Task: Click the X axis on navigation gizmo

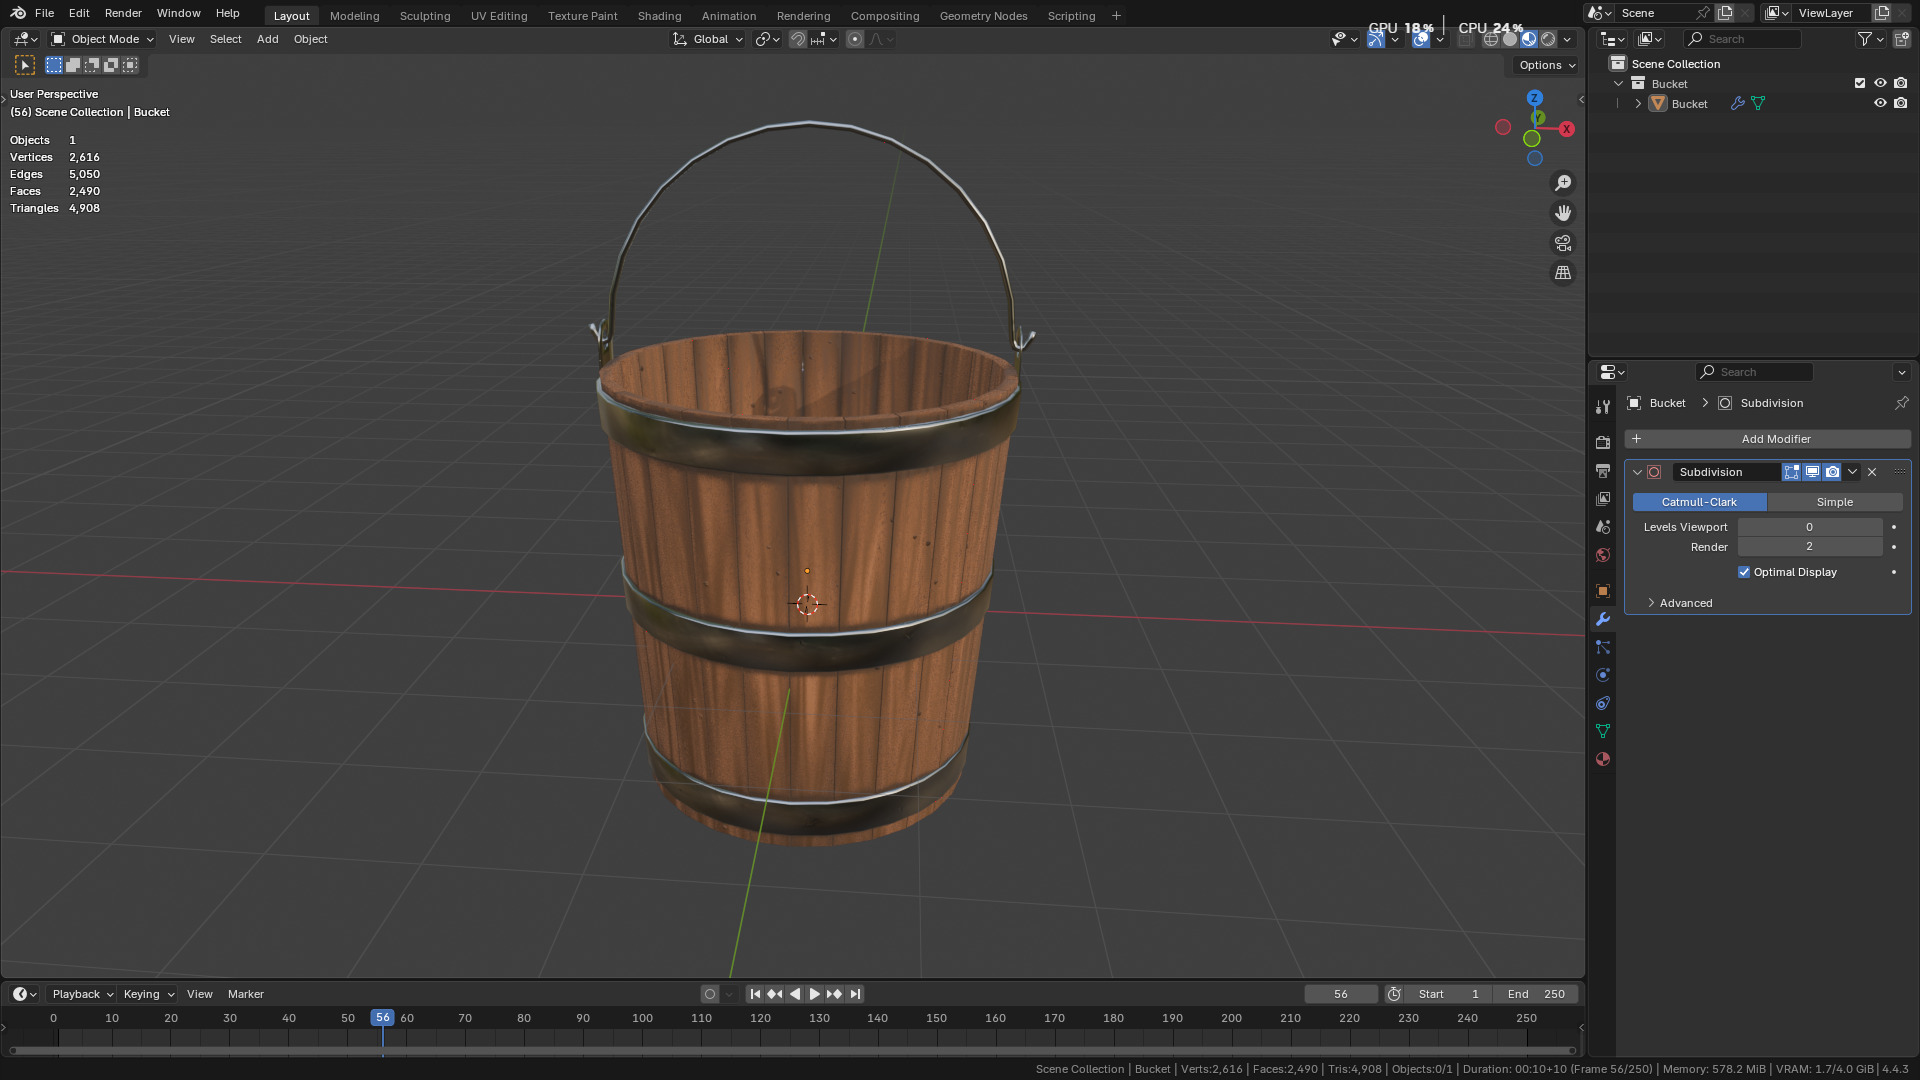Action: point(1567,129)
